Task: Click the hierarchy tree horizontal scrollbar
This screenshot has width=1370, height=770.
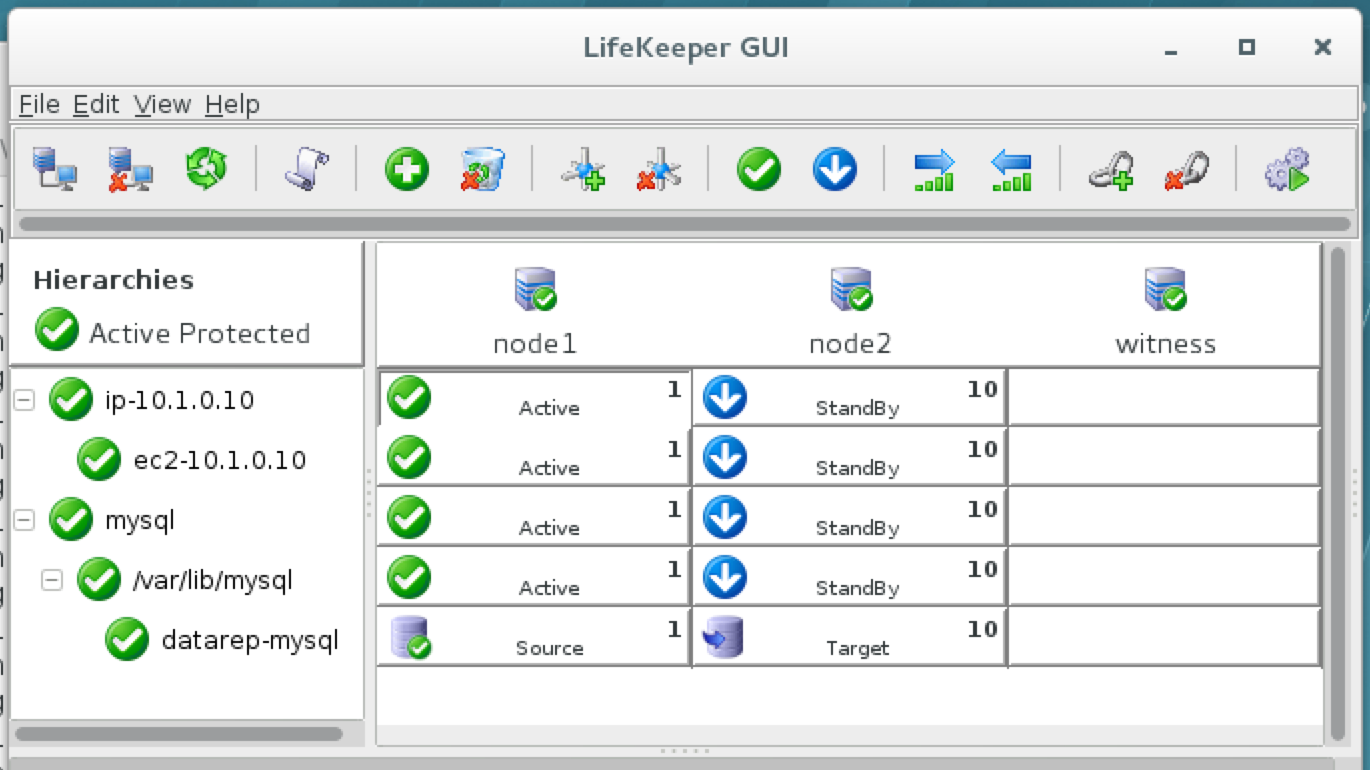Action: pos(179,733)
